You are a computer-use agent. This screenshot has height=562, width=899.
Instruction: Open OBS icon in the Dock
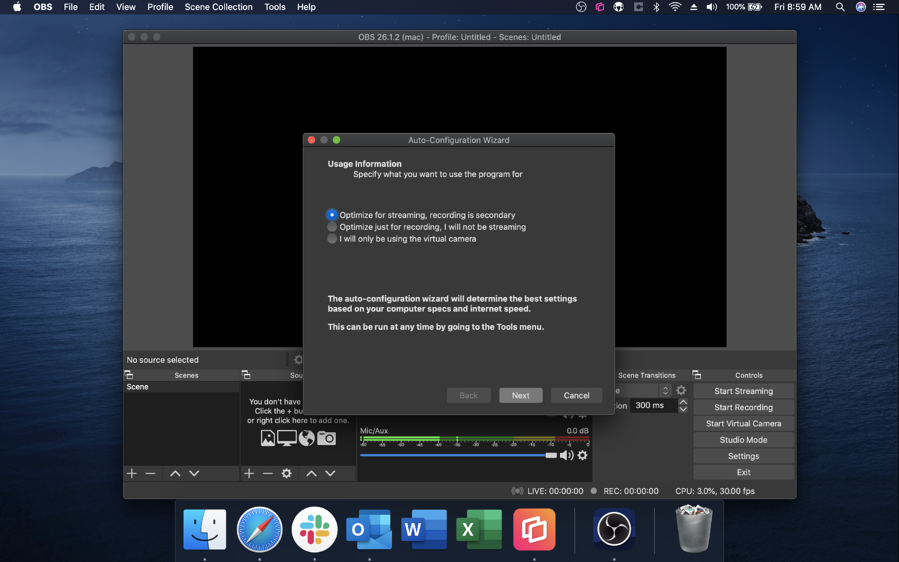[614, 529]
